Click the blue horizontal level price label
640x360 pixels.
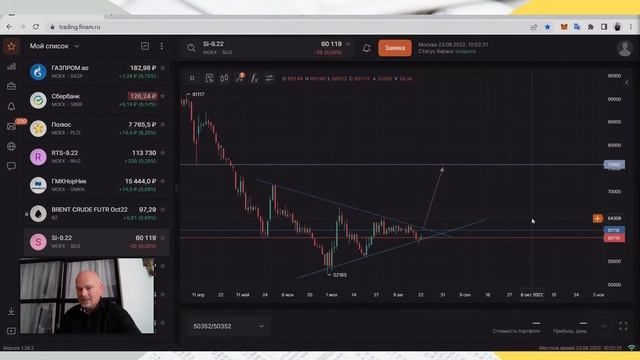point(614,230)
